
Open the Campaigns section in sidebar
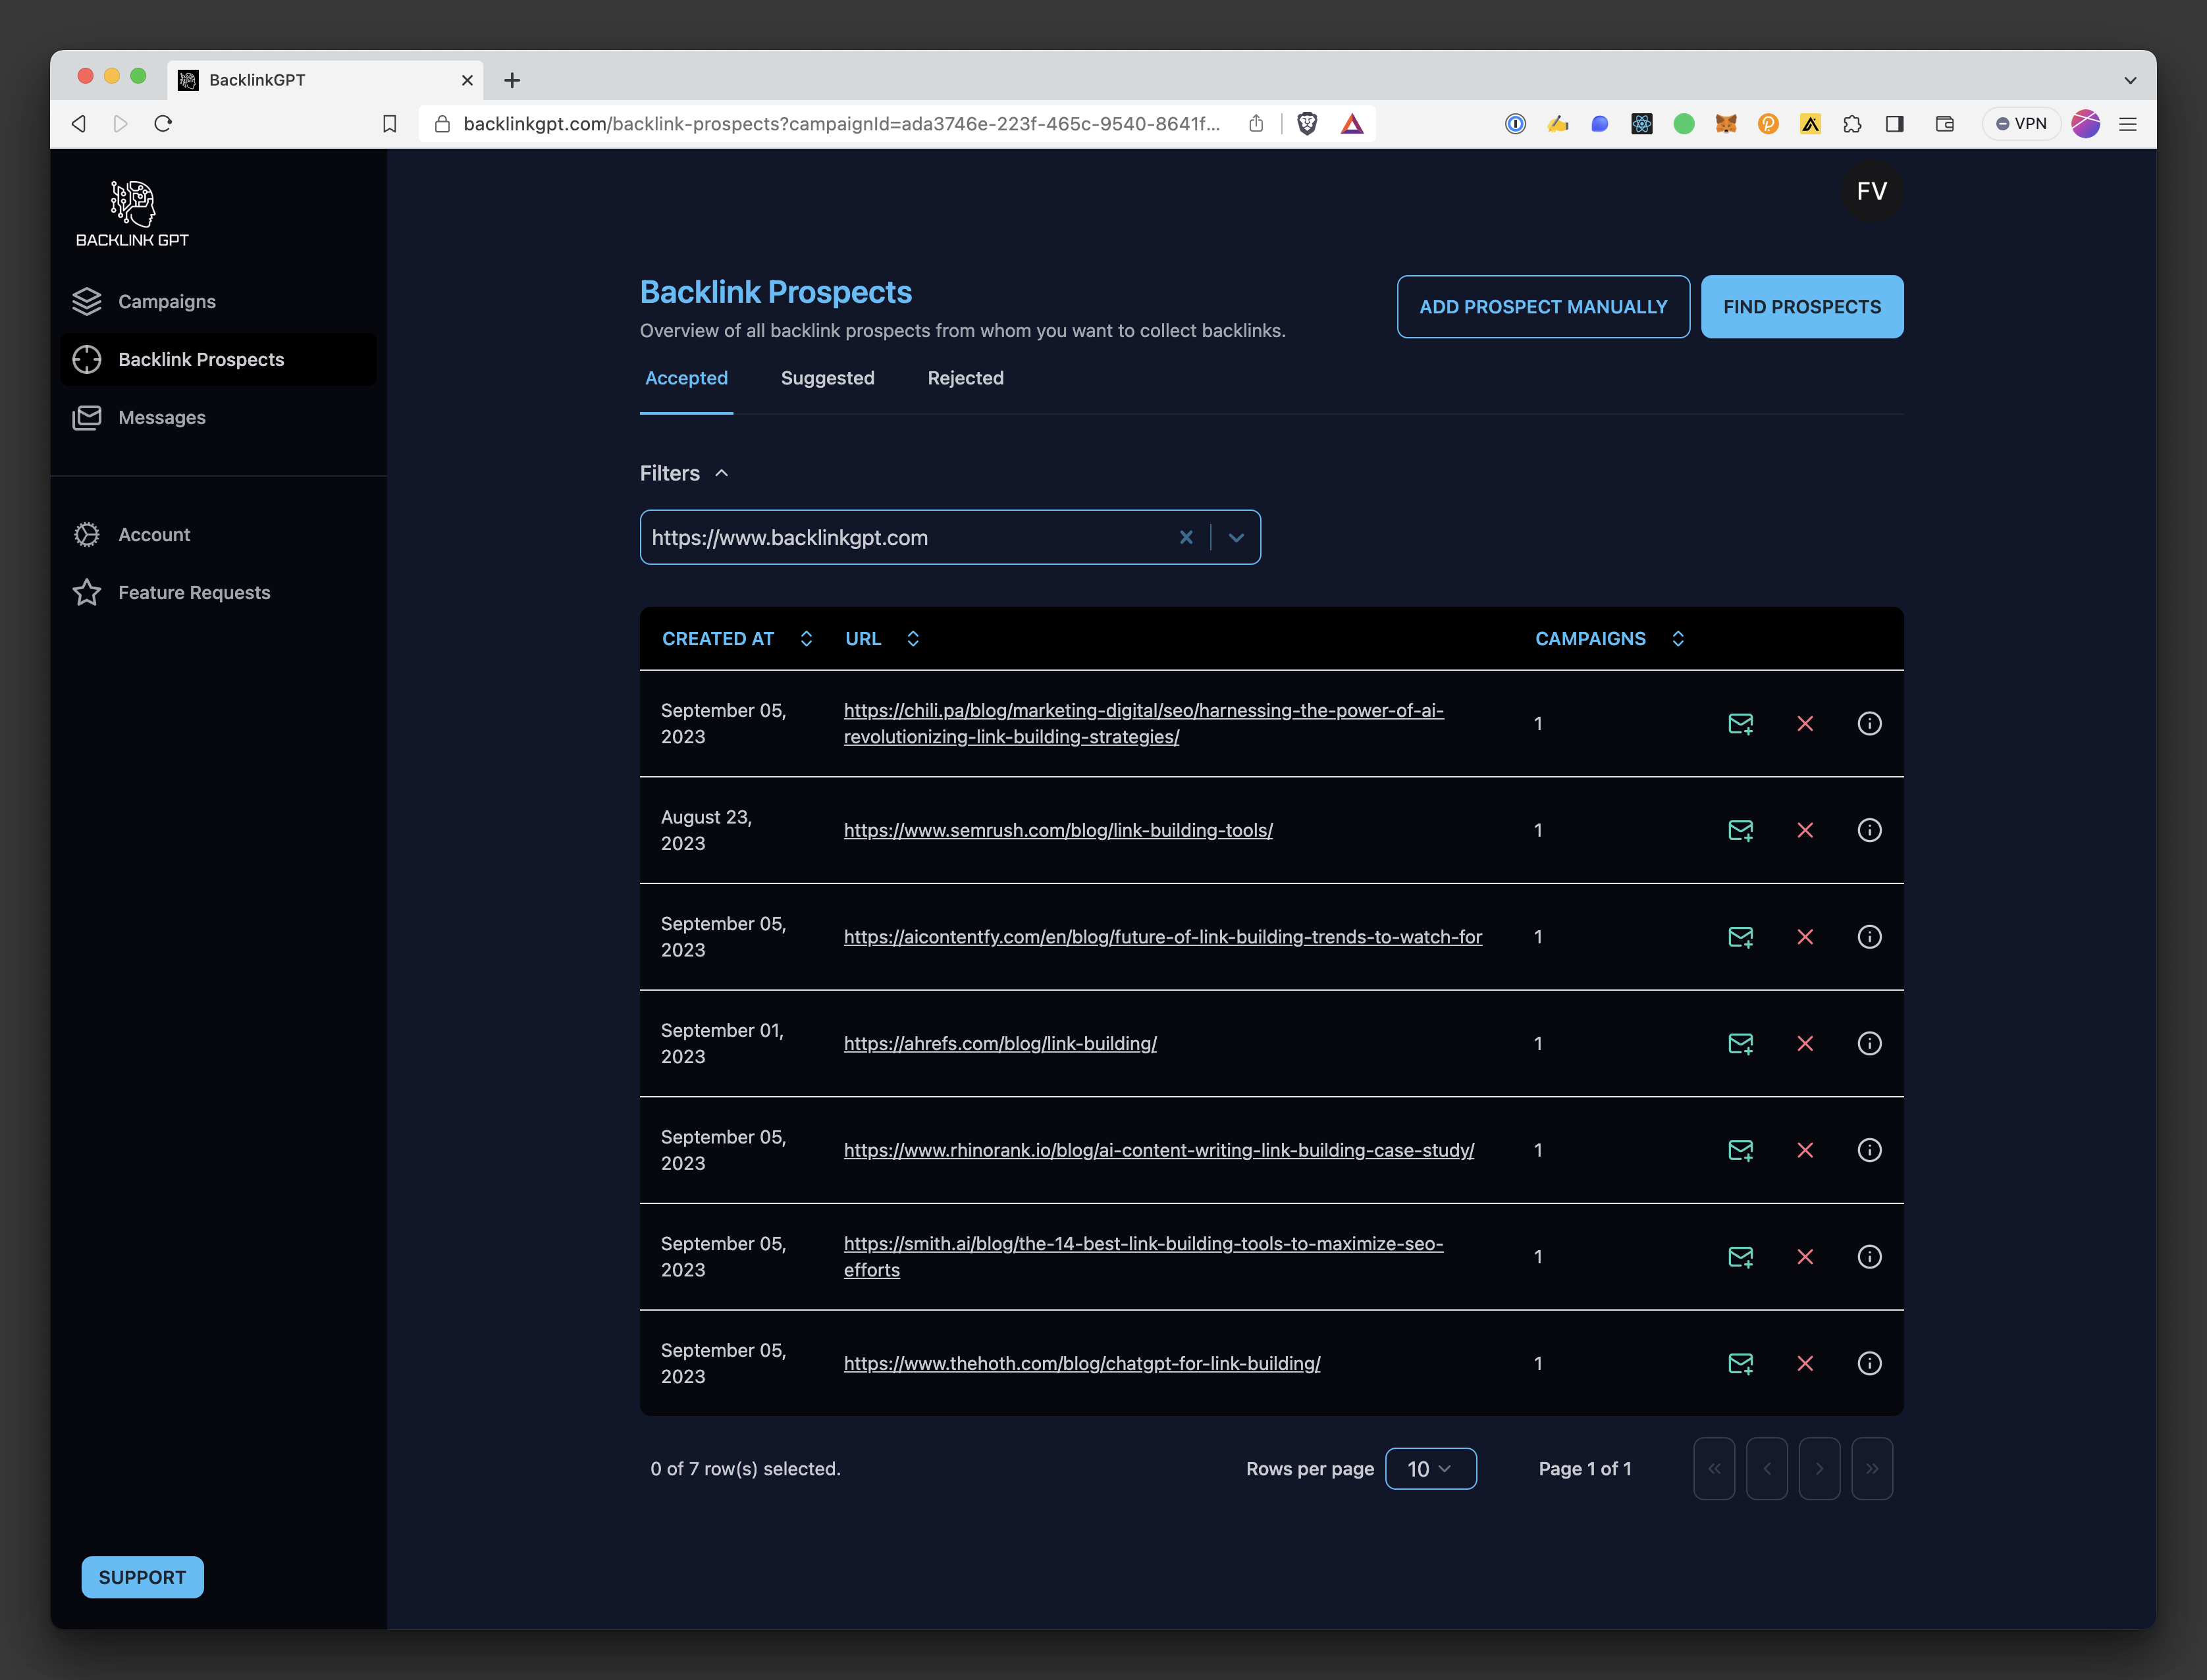coord(166,301)
